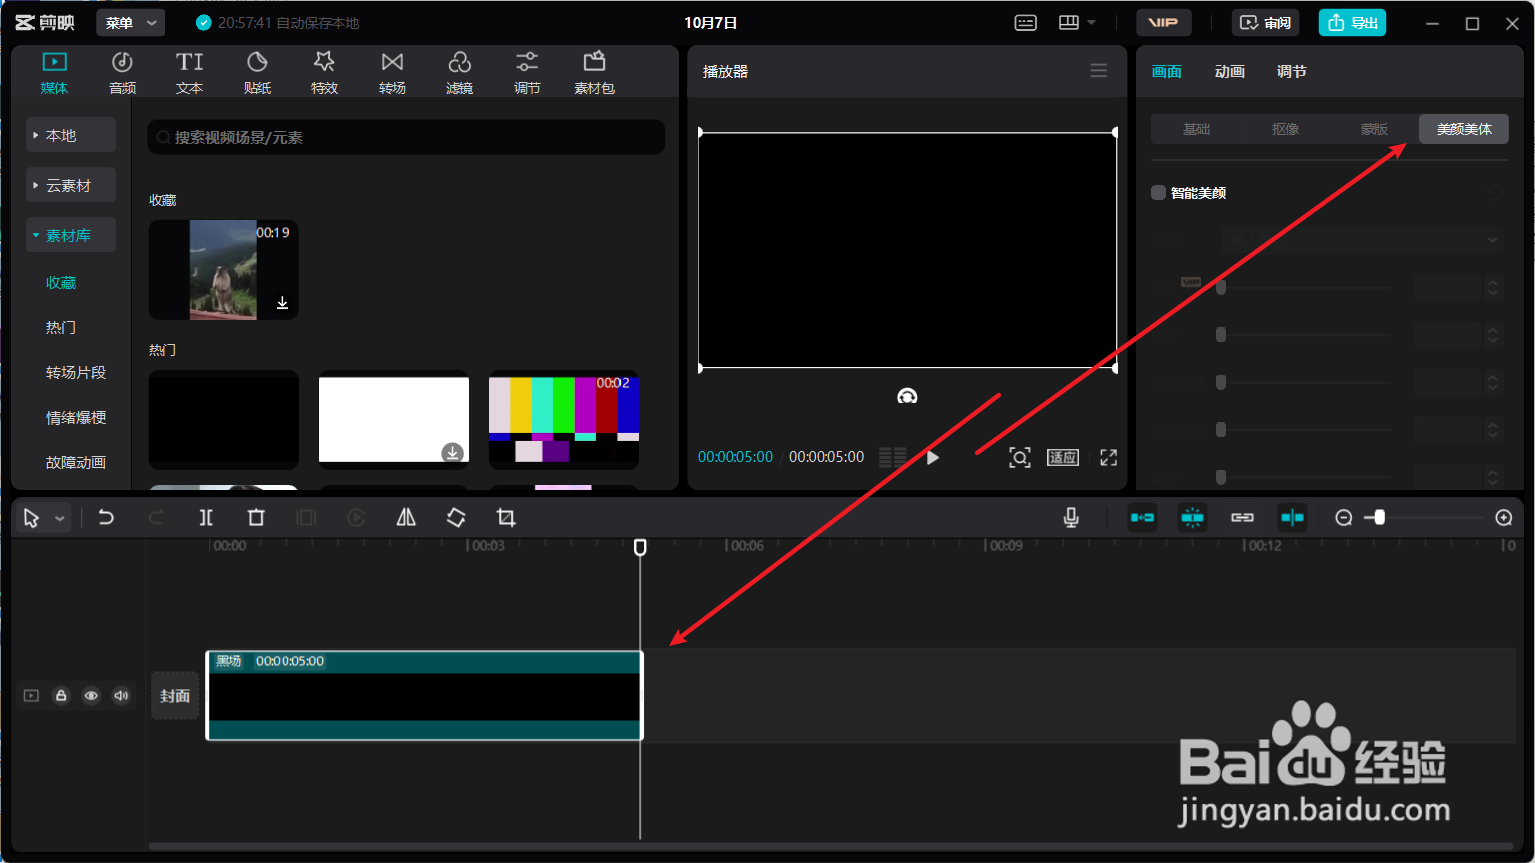Click the search 搜索视频场景/元素 field
Image resolution: width=1535 pixels, height=863 pixels.
pyautogui.click(x=406, y=137)
